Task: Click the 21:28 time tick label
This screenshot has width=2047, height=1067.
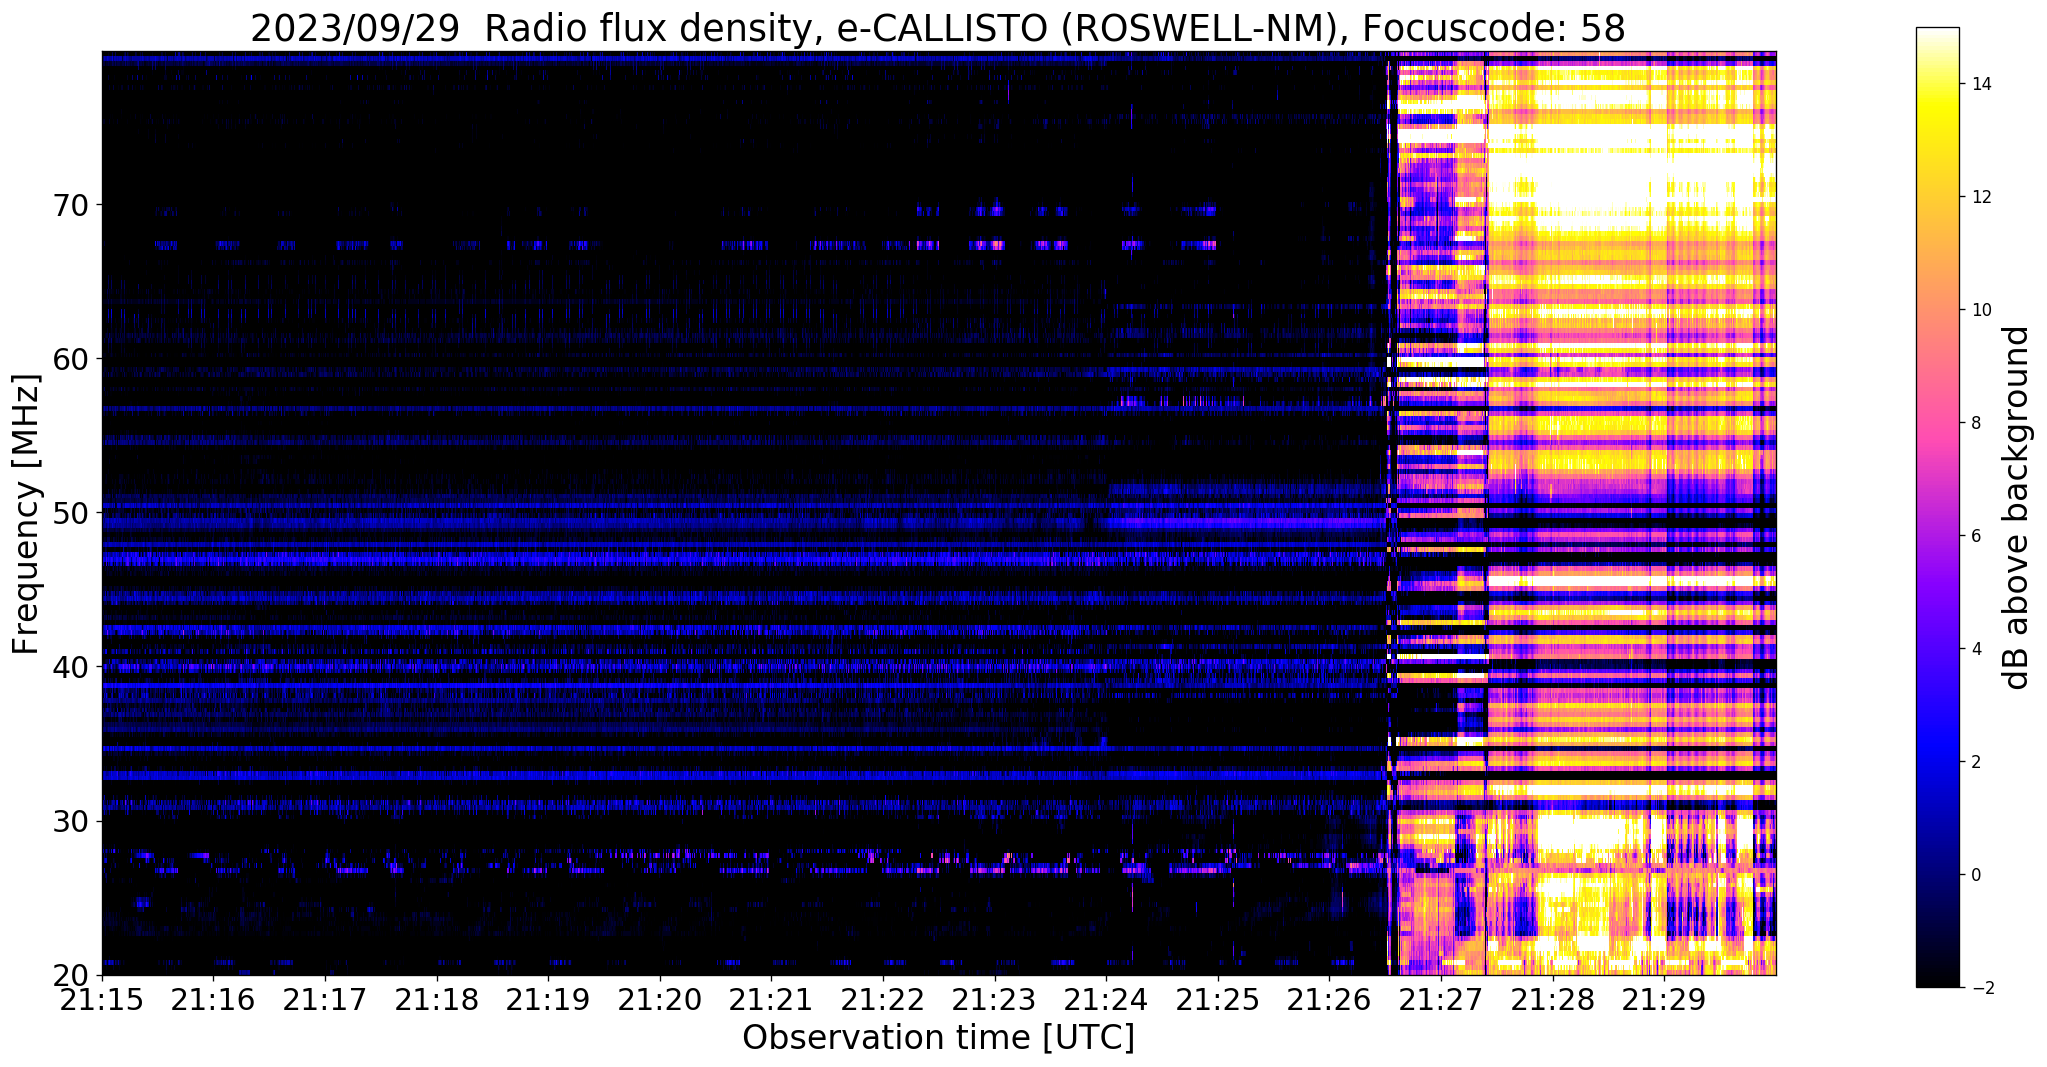Action: (1553, 999)
